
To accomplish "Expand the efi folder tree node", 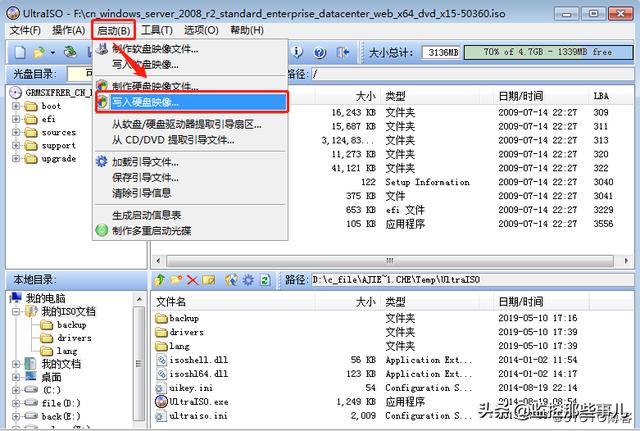I will 16,119.
